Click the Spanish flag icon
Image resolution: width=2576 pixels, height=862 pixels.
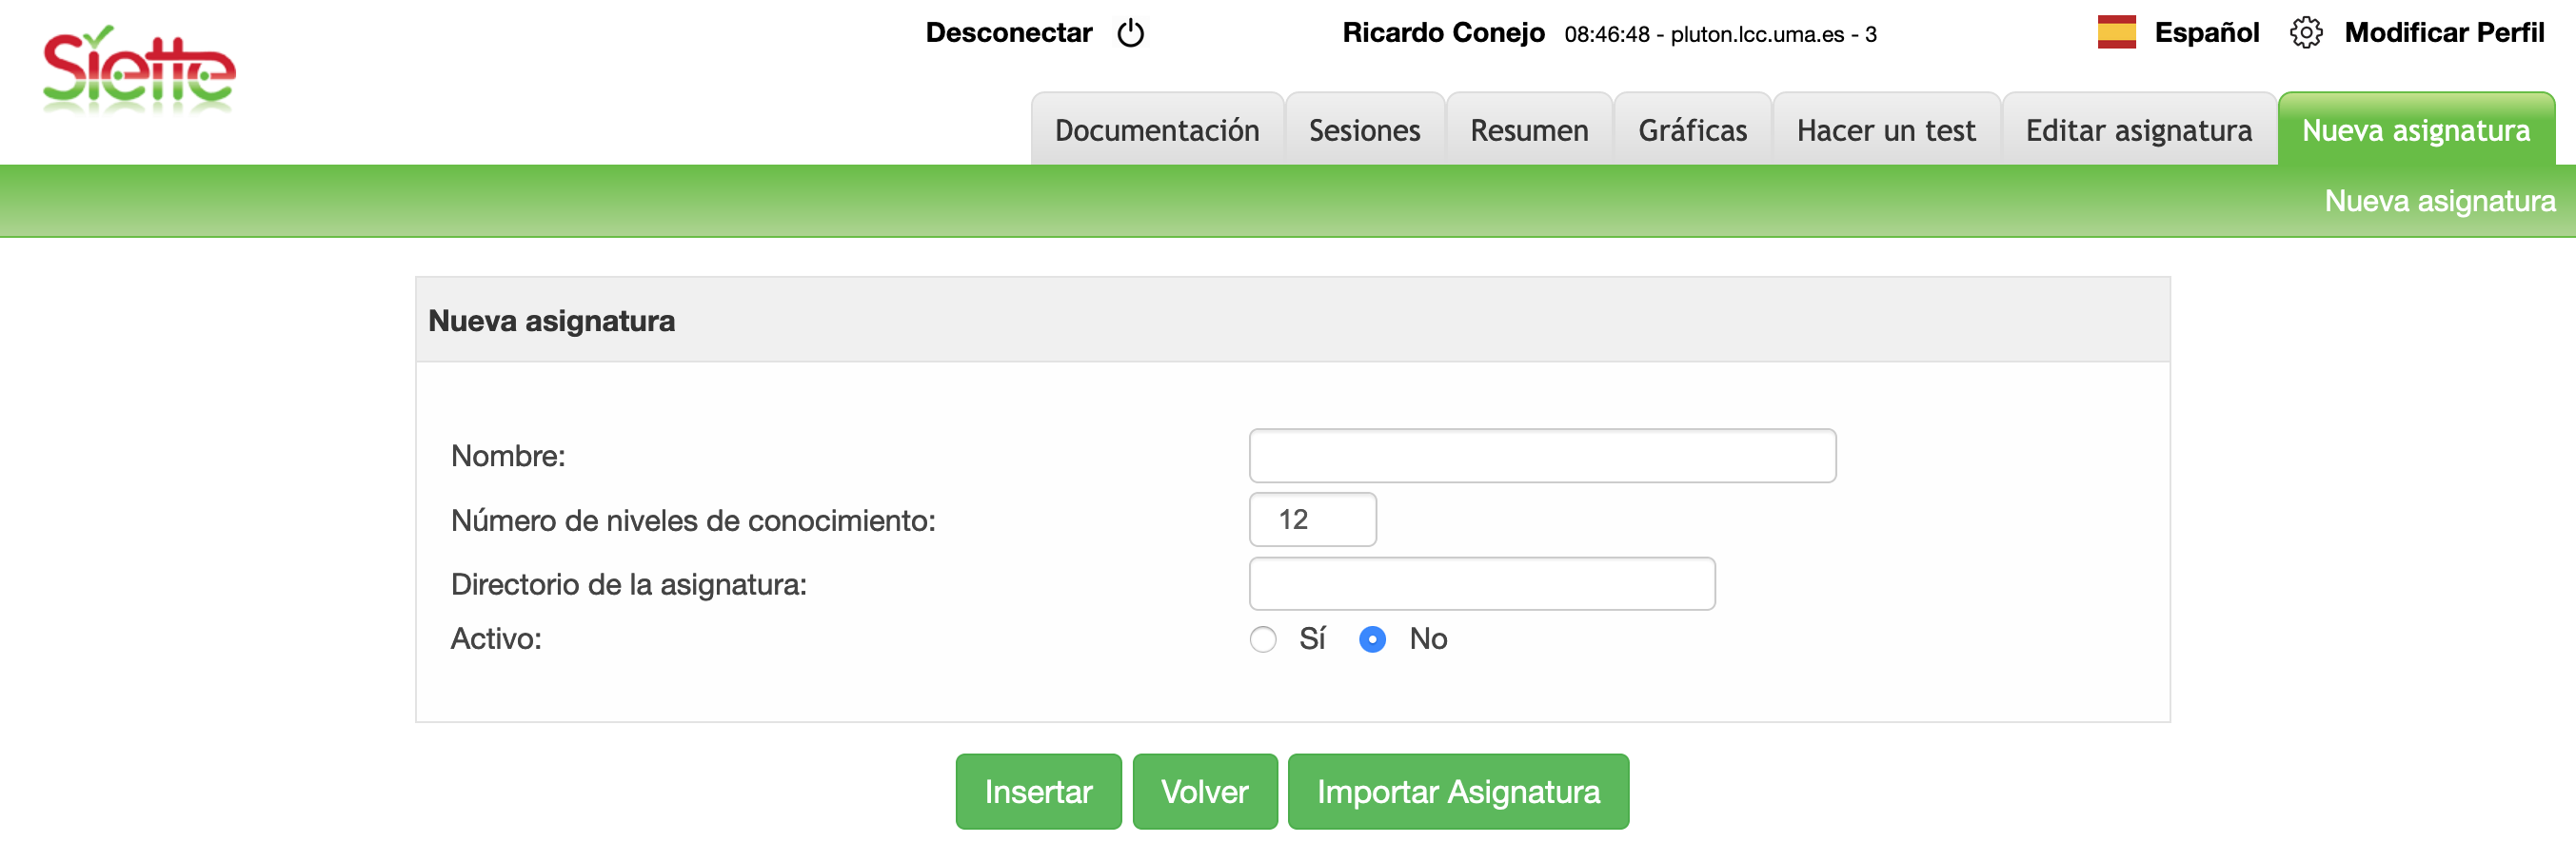click(x=2116, y=33)
